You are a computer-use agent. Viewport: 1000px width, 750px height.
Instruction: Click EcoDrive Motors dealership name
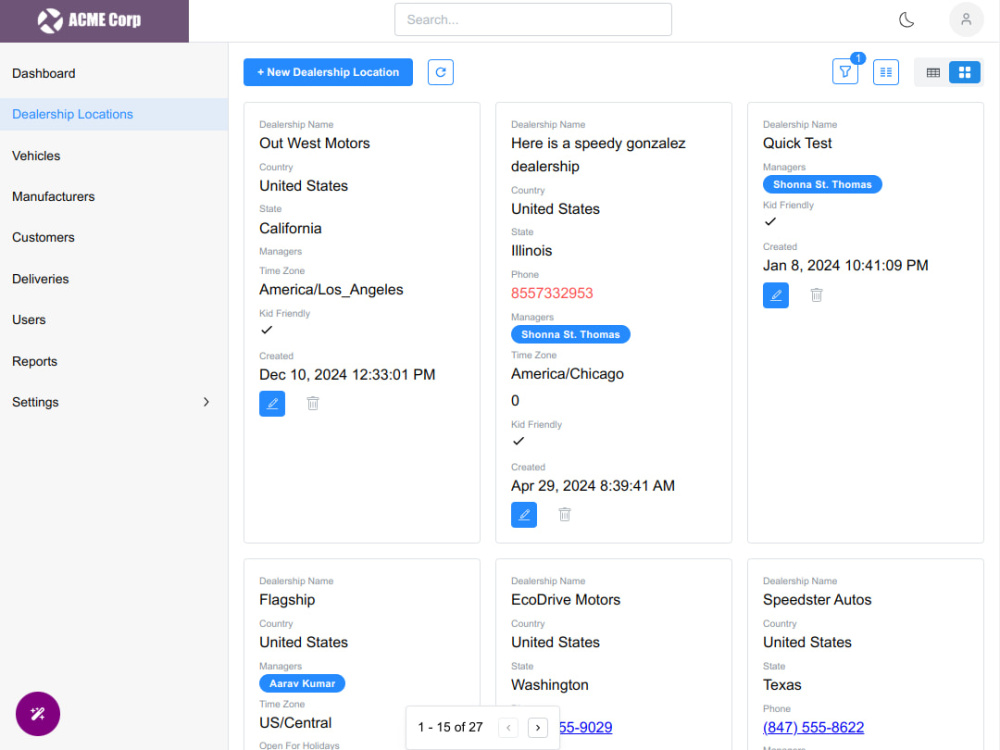coord(566,599)
